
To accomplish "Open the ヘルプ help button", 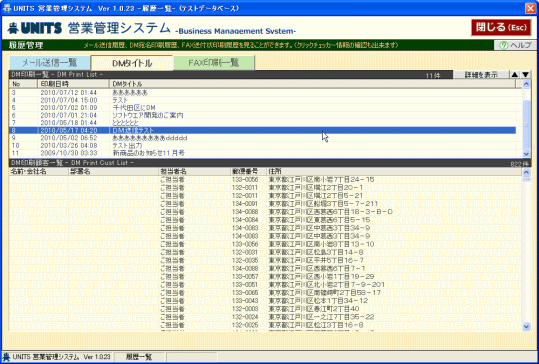I will pos(515,45).
